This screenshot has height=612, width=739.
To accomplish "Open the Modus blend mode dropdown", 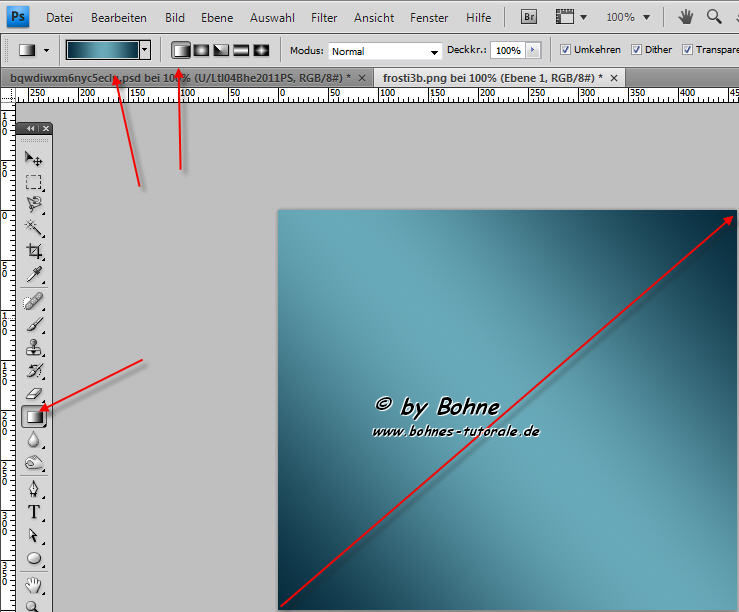I will tap(386, 51).
